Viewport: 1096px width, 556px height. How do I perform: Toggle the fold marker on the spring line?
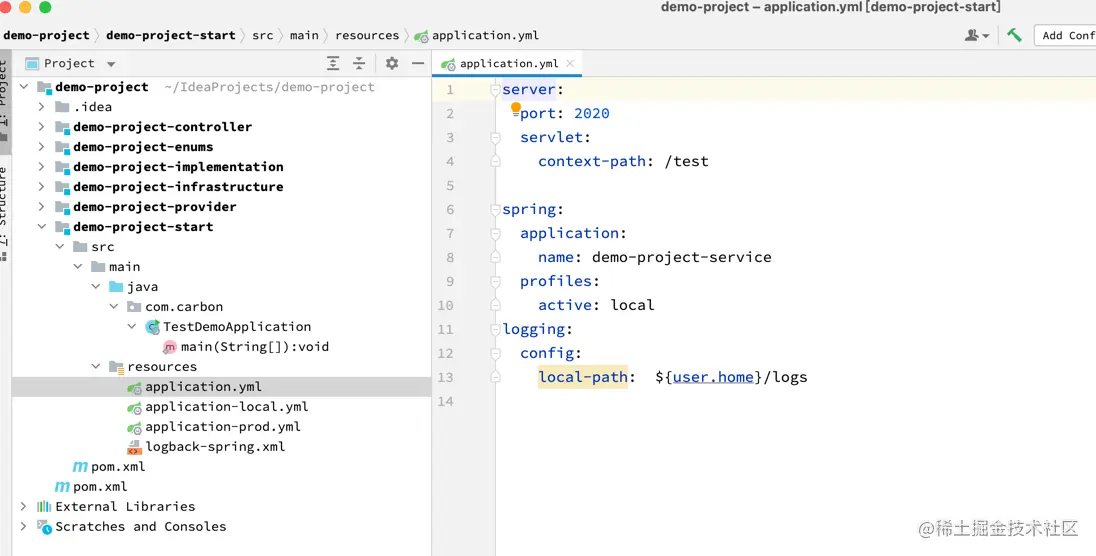[495, 210]
